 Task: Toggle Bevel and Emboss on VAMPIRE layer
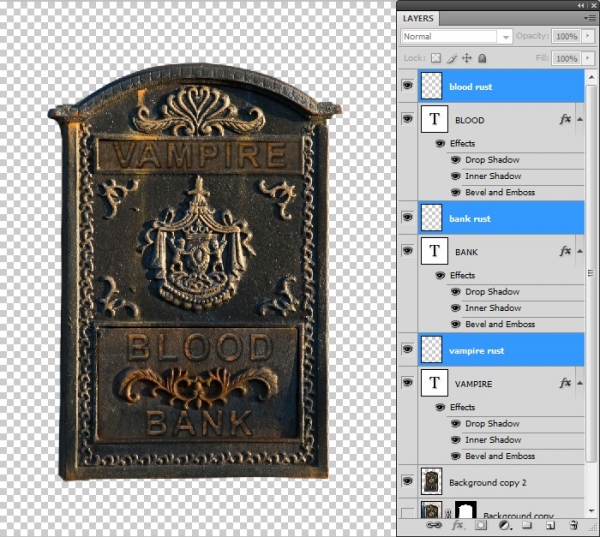(x=455, y=456)
